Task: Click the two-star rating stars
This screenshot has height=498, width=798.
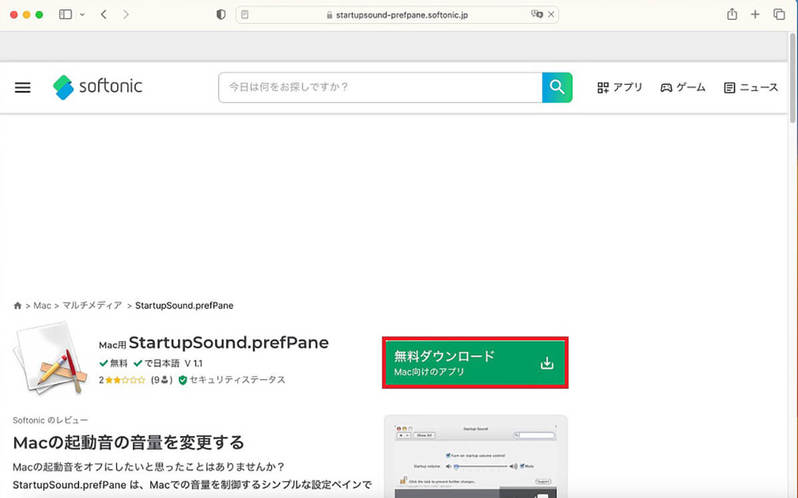Action: (x=125, y=380)
